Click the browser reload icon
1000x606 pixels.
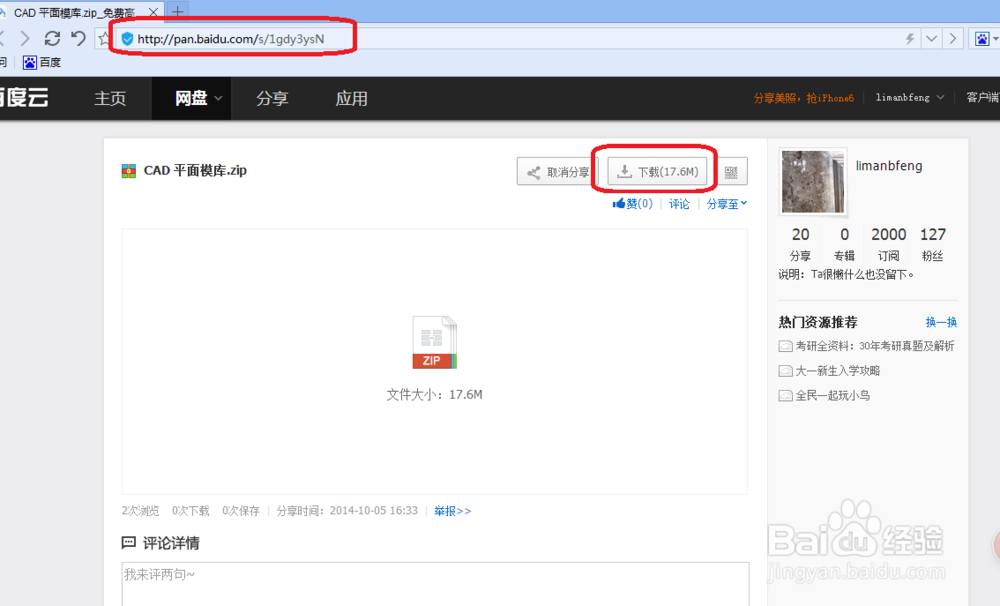pos(52,39)
